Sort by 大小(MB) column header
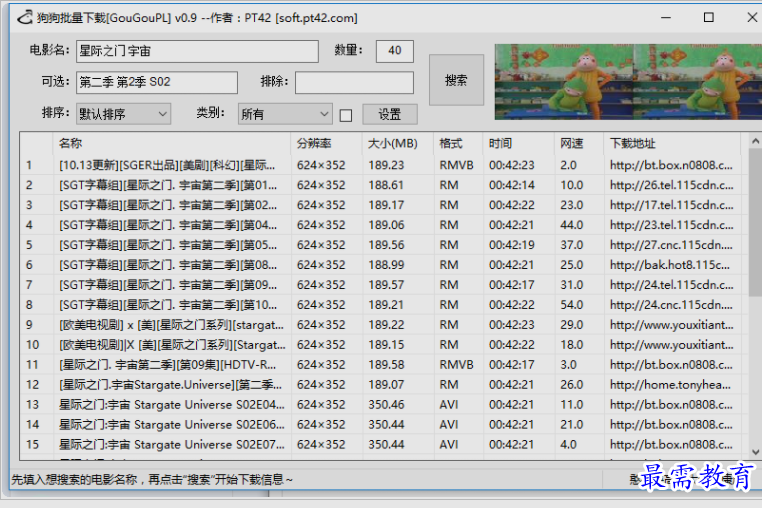762x508 pixels. 397,143
